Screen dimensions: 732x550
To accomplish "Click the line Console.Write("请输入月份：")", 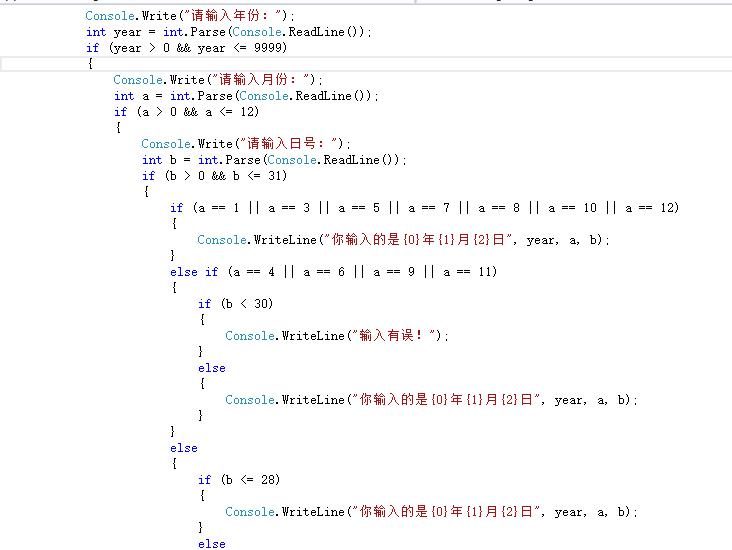I will tap(218, 80).
